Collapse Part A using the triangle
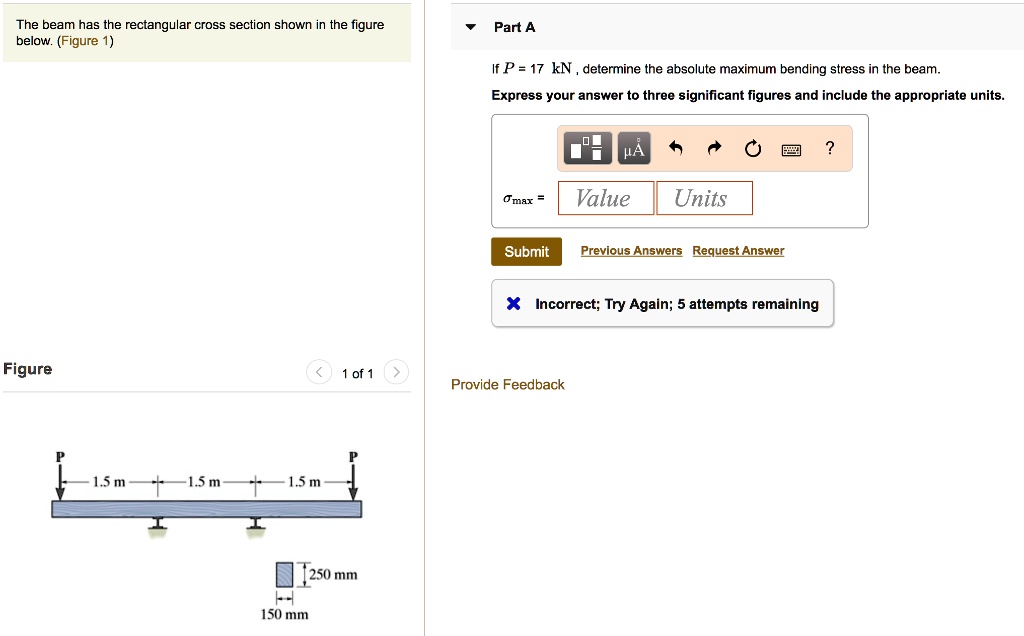This screenshot has width=1024, height=636. (470, 27)
